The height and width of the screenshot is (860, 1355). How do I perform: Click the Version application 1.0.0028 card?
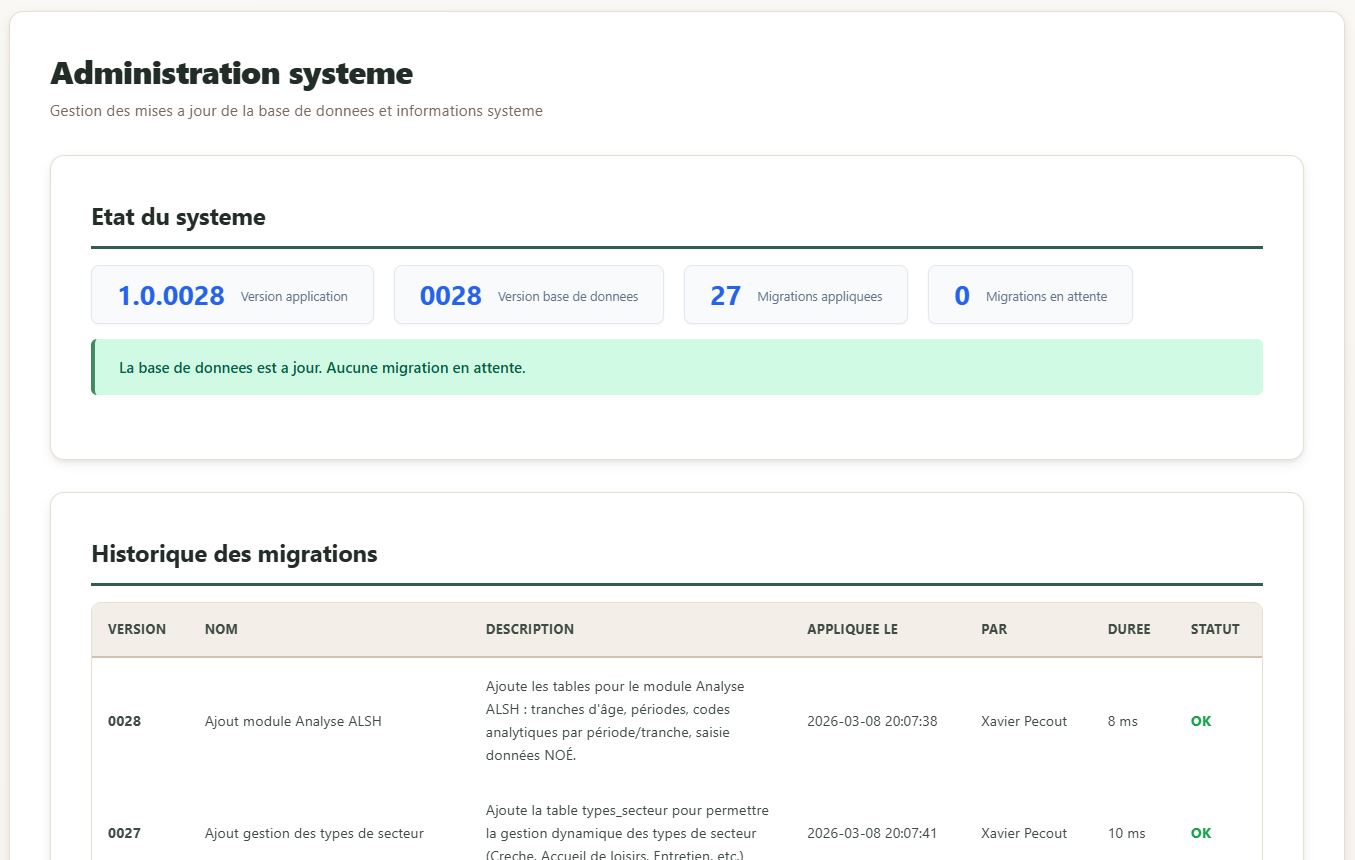[x=232, y=295]
